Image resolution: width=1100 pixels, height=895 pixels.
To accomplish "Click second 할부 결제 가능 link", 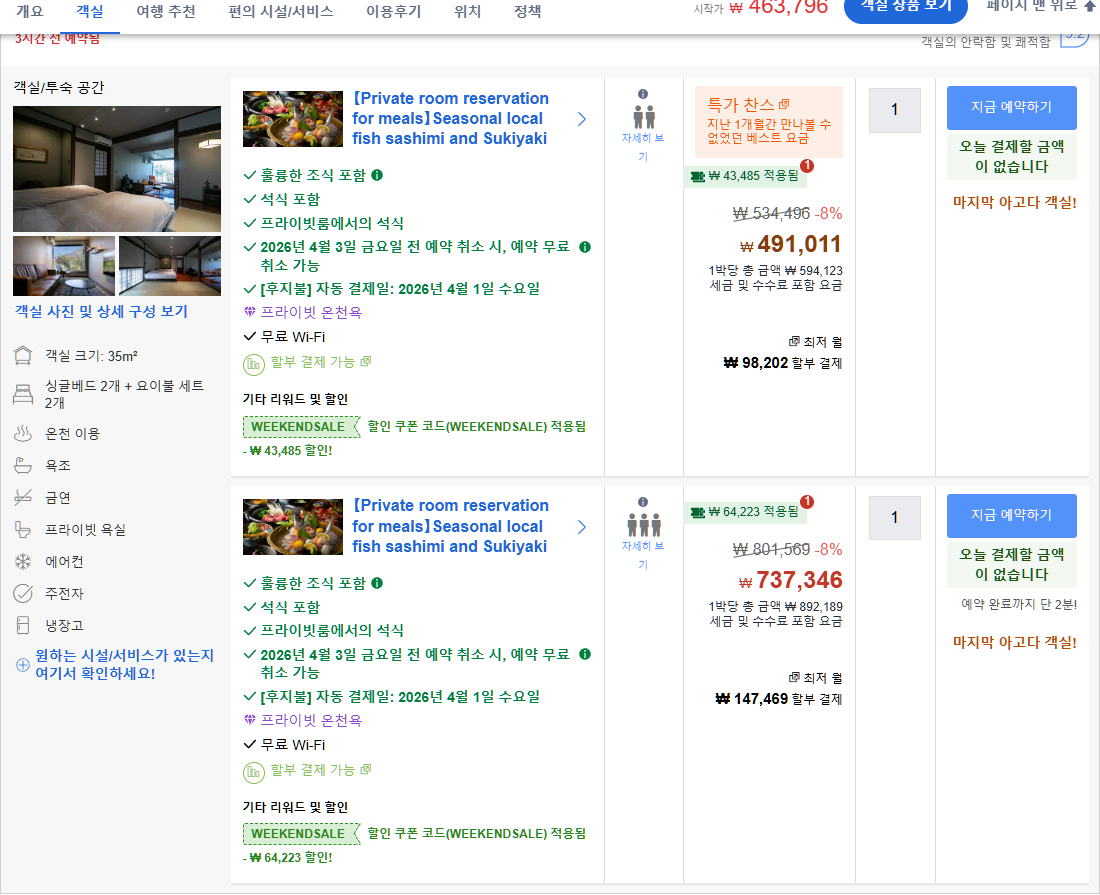I will [321, 770].
